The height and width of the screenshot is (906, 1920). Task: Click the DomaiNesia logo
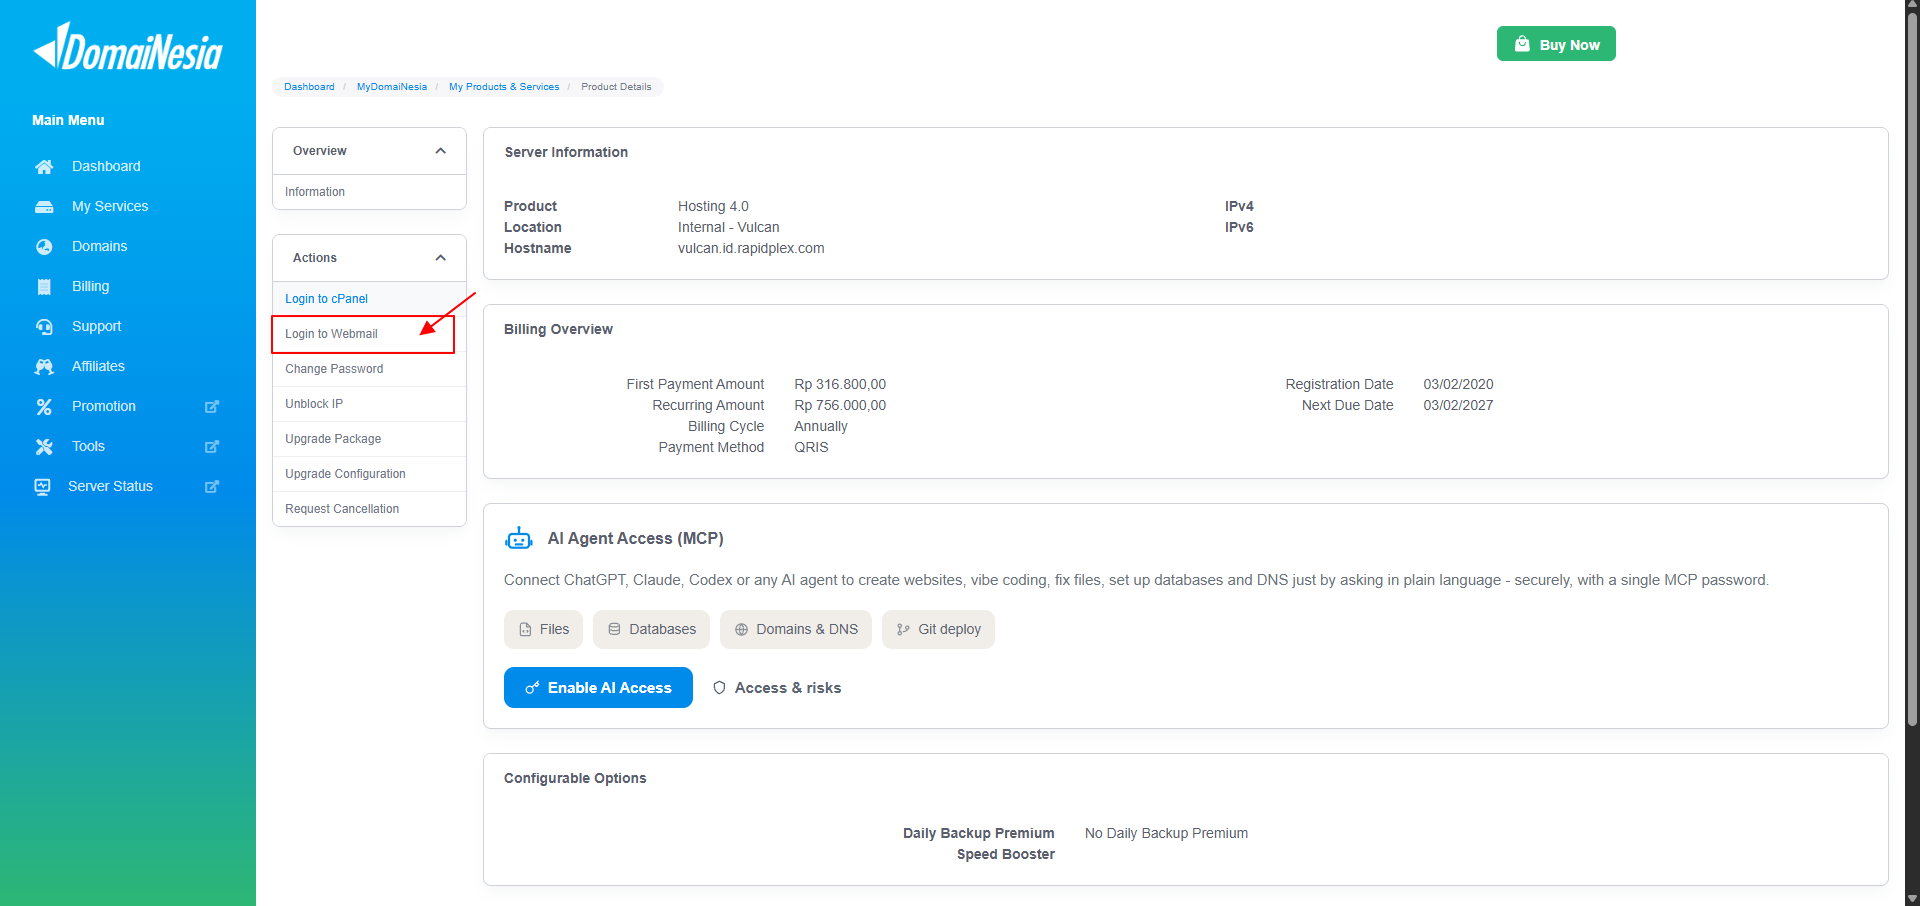pyautogui.click(x=128, y=47)
